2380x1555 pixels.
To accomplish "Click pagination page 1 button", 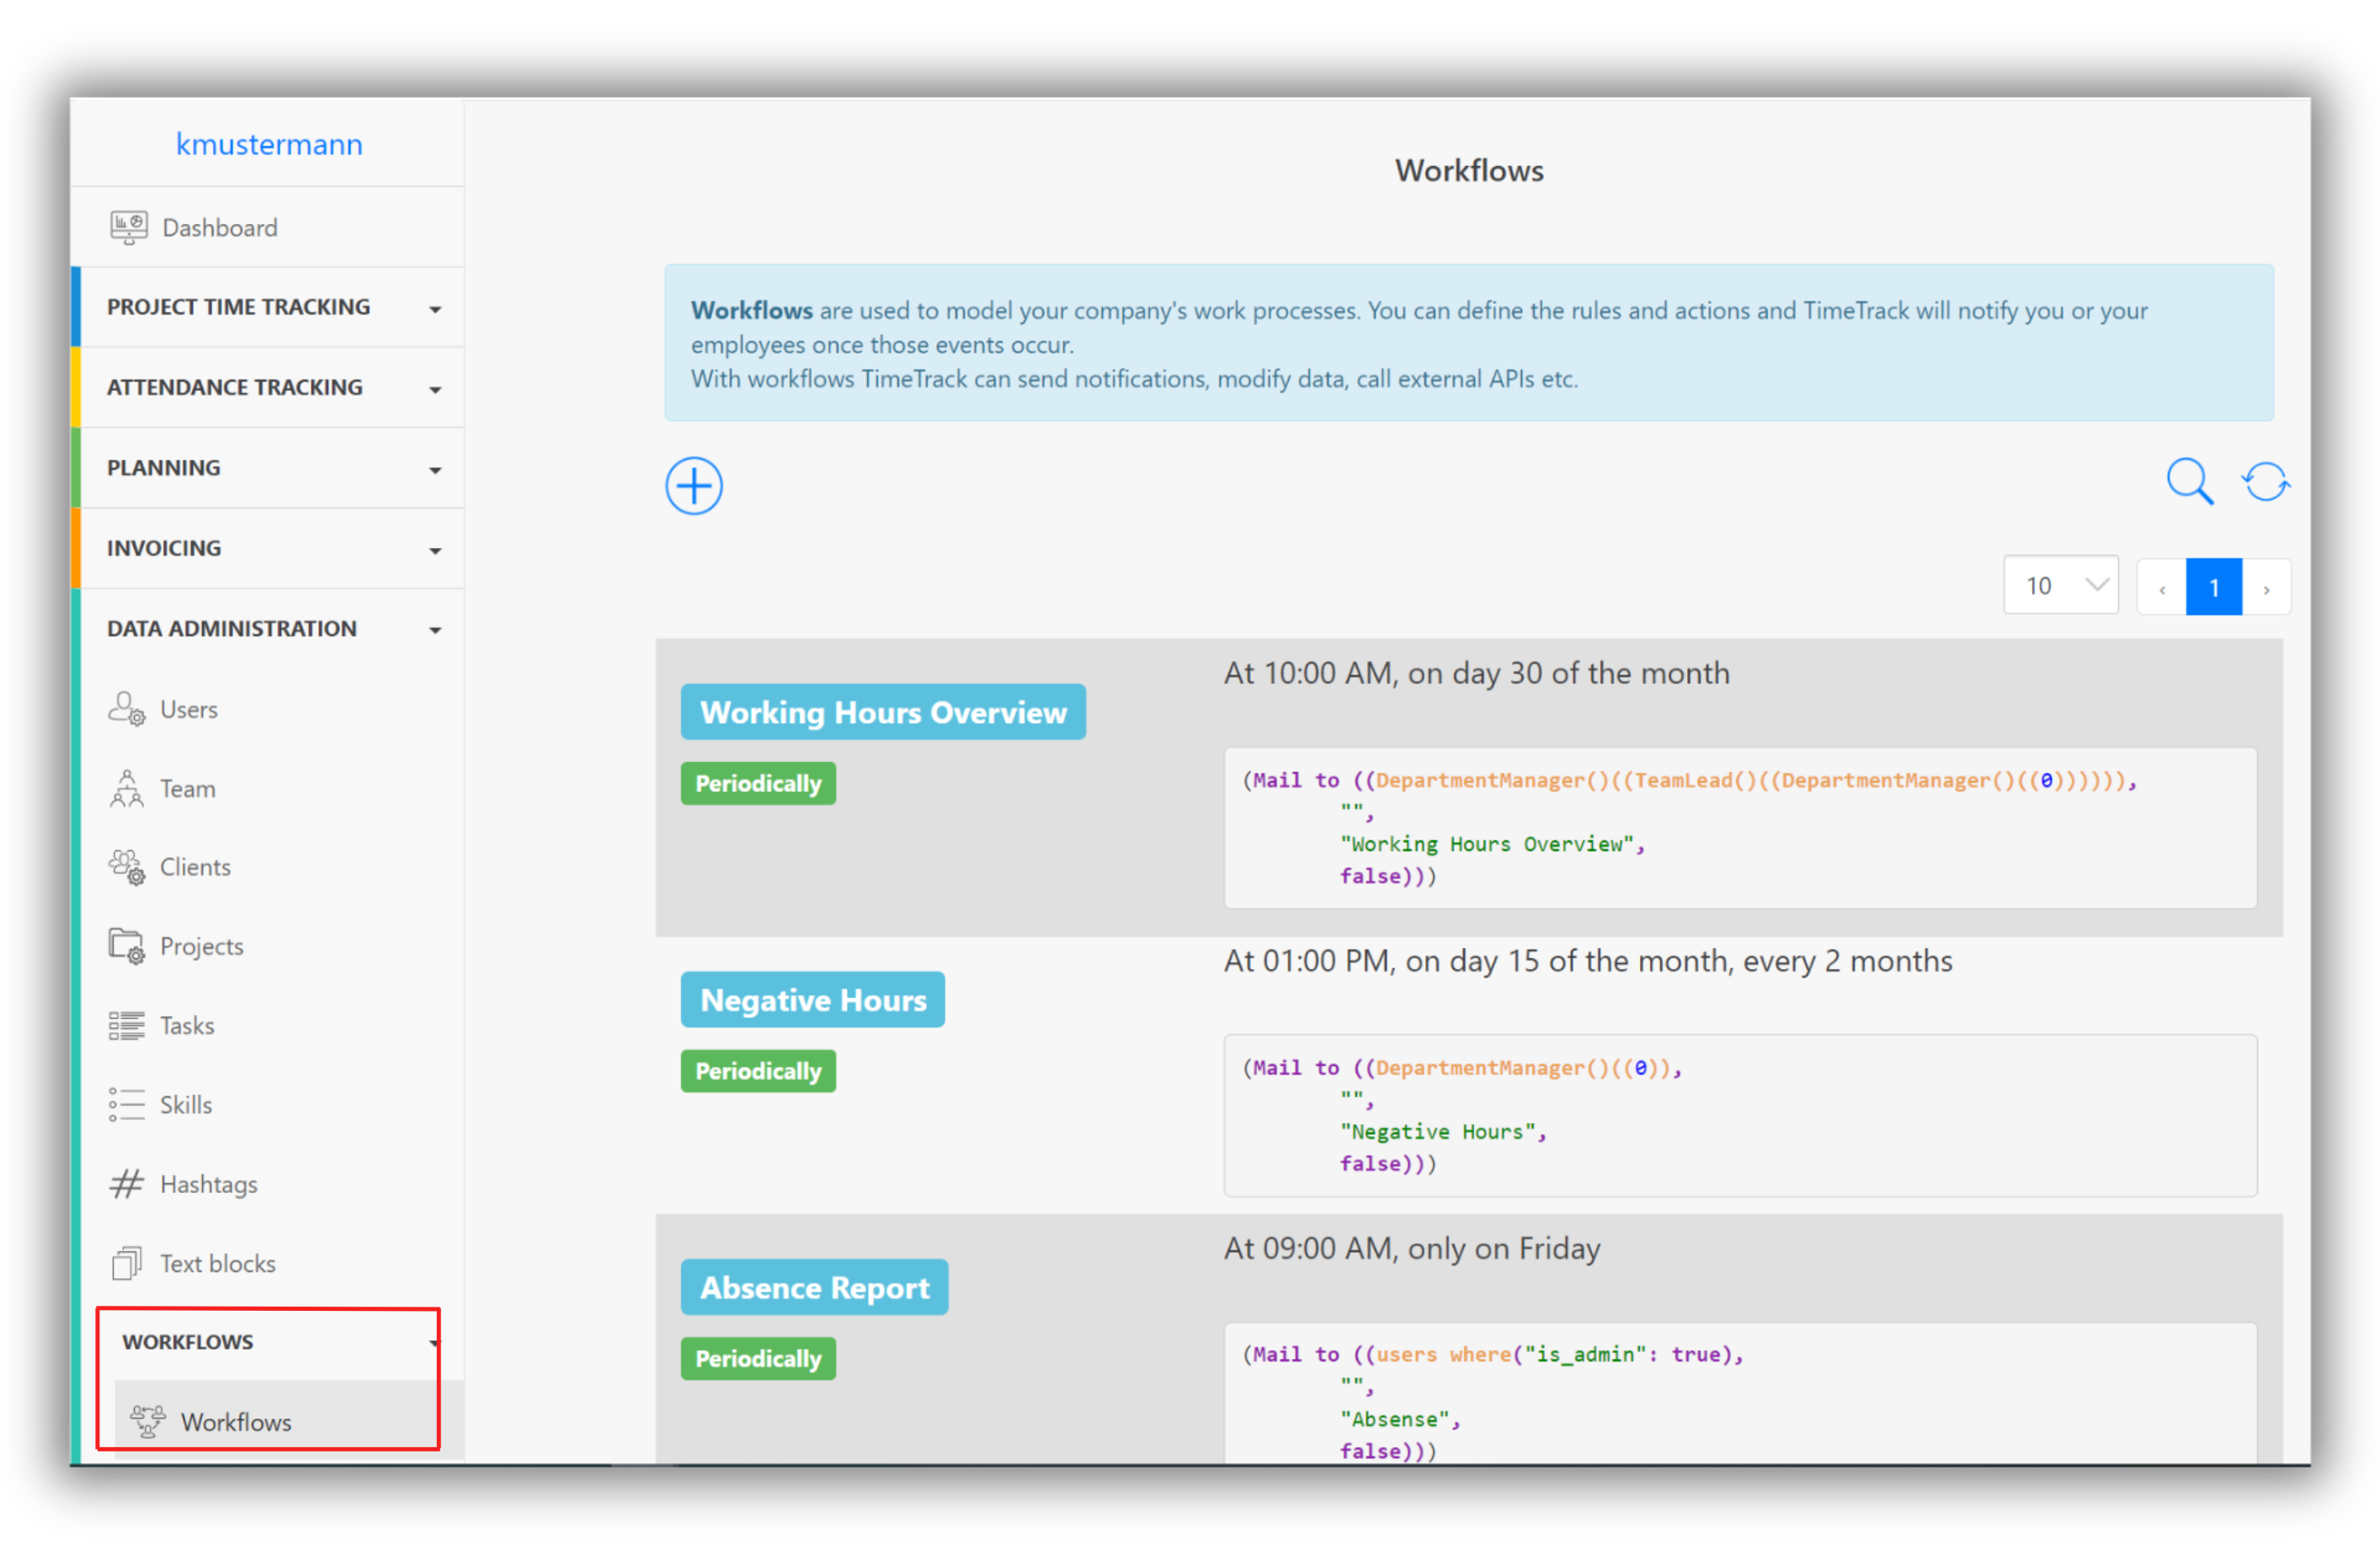I will pos(2214,586).
